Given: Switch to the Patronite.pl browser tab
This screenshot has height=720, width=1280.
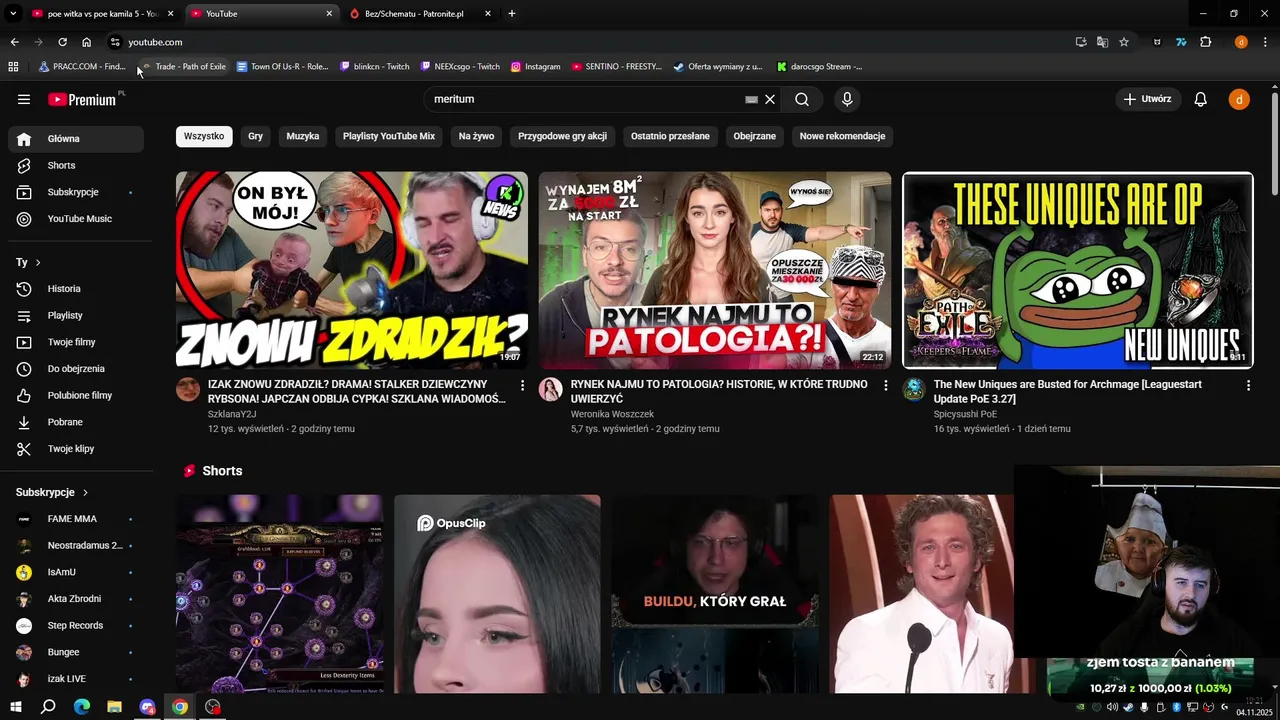Looking at the screenshot, I should (x=420, y=14).
